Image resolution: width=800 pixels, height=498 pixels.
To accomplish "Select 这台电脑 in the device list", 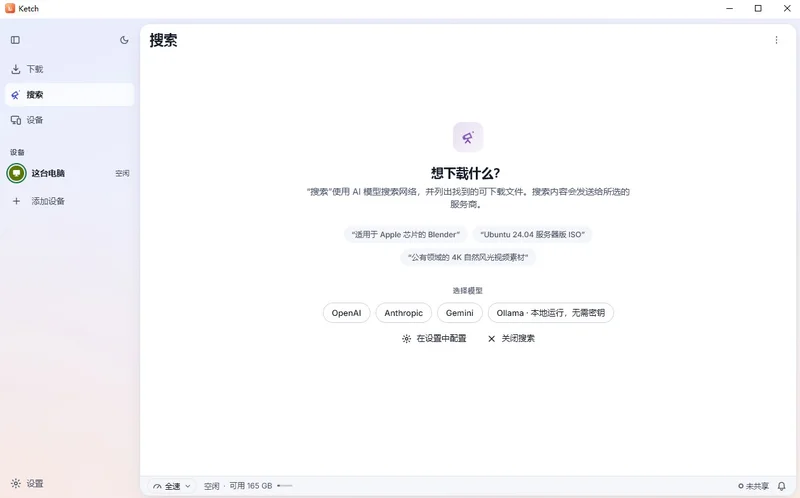I will [x=69, y=173].
